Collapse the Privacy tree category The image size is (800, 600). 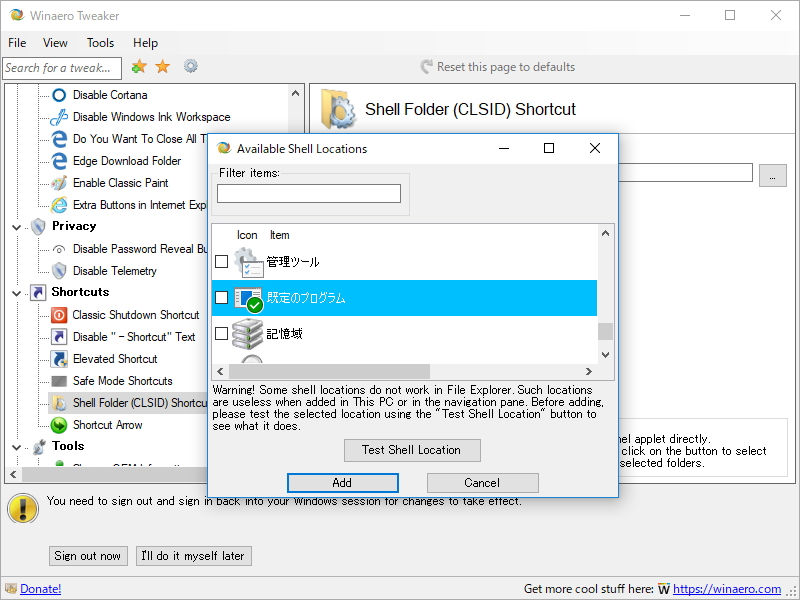tap(16, 227)
